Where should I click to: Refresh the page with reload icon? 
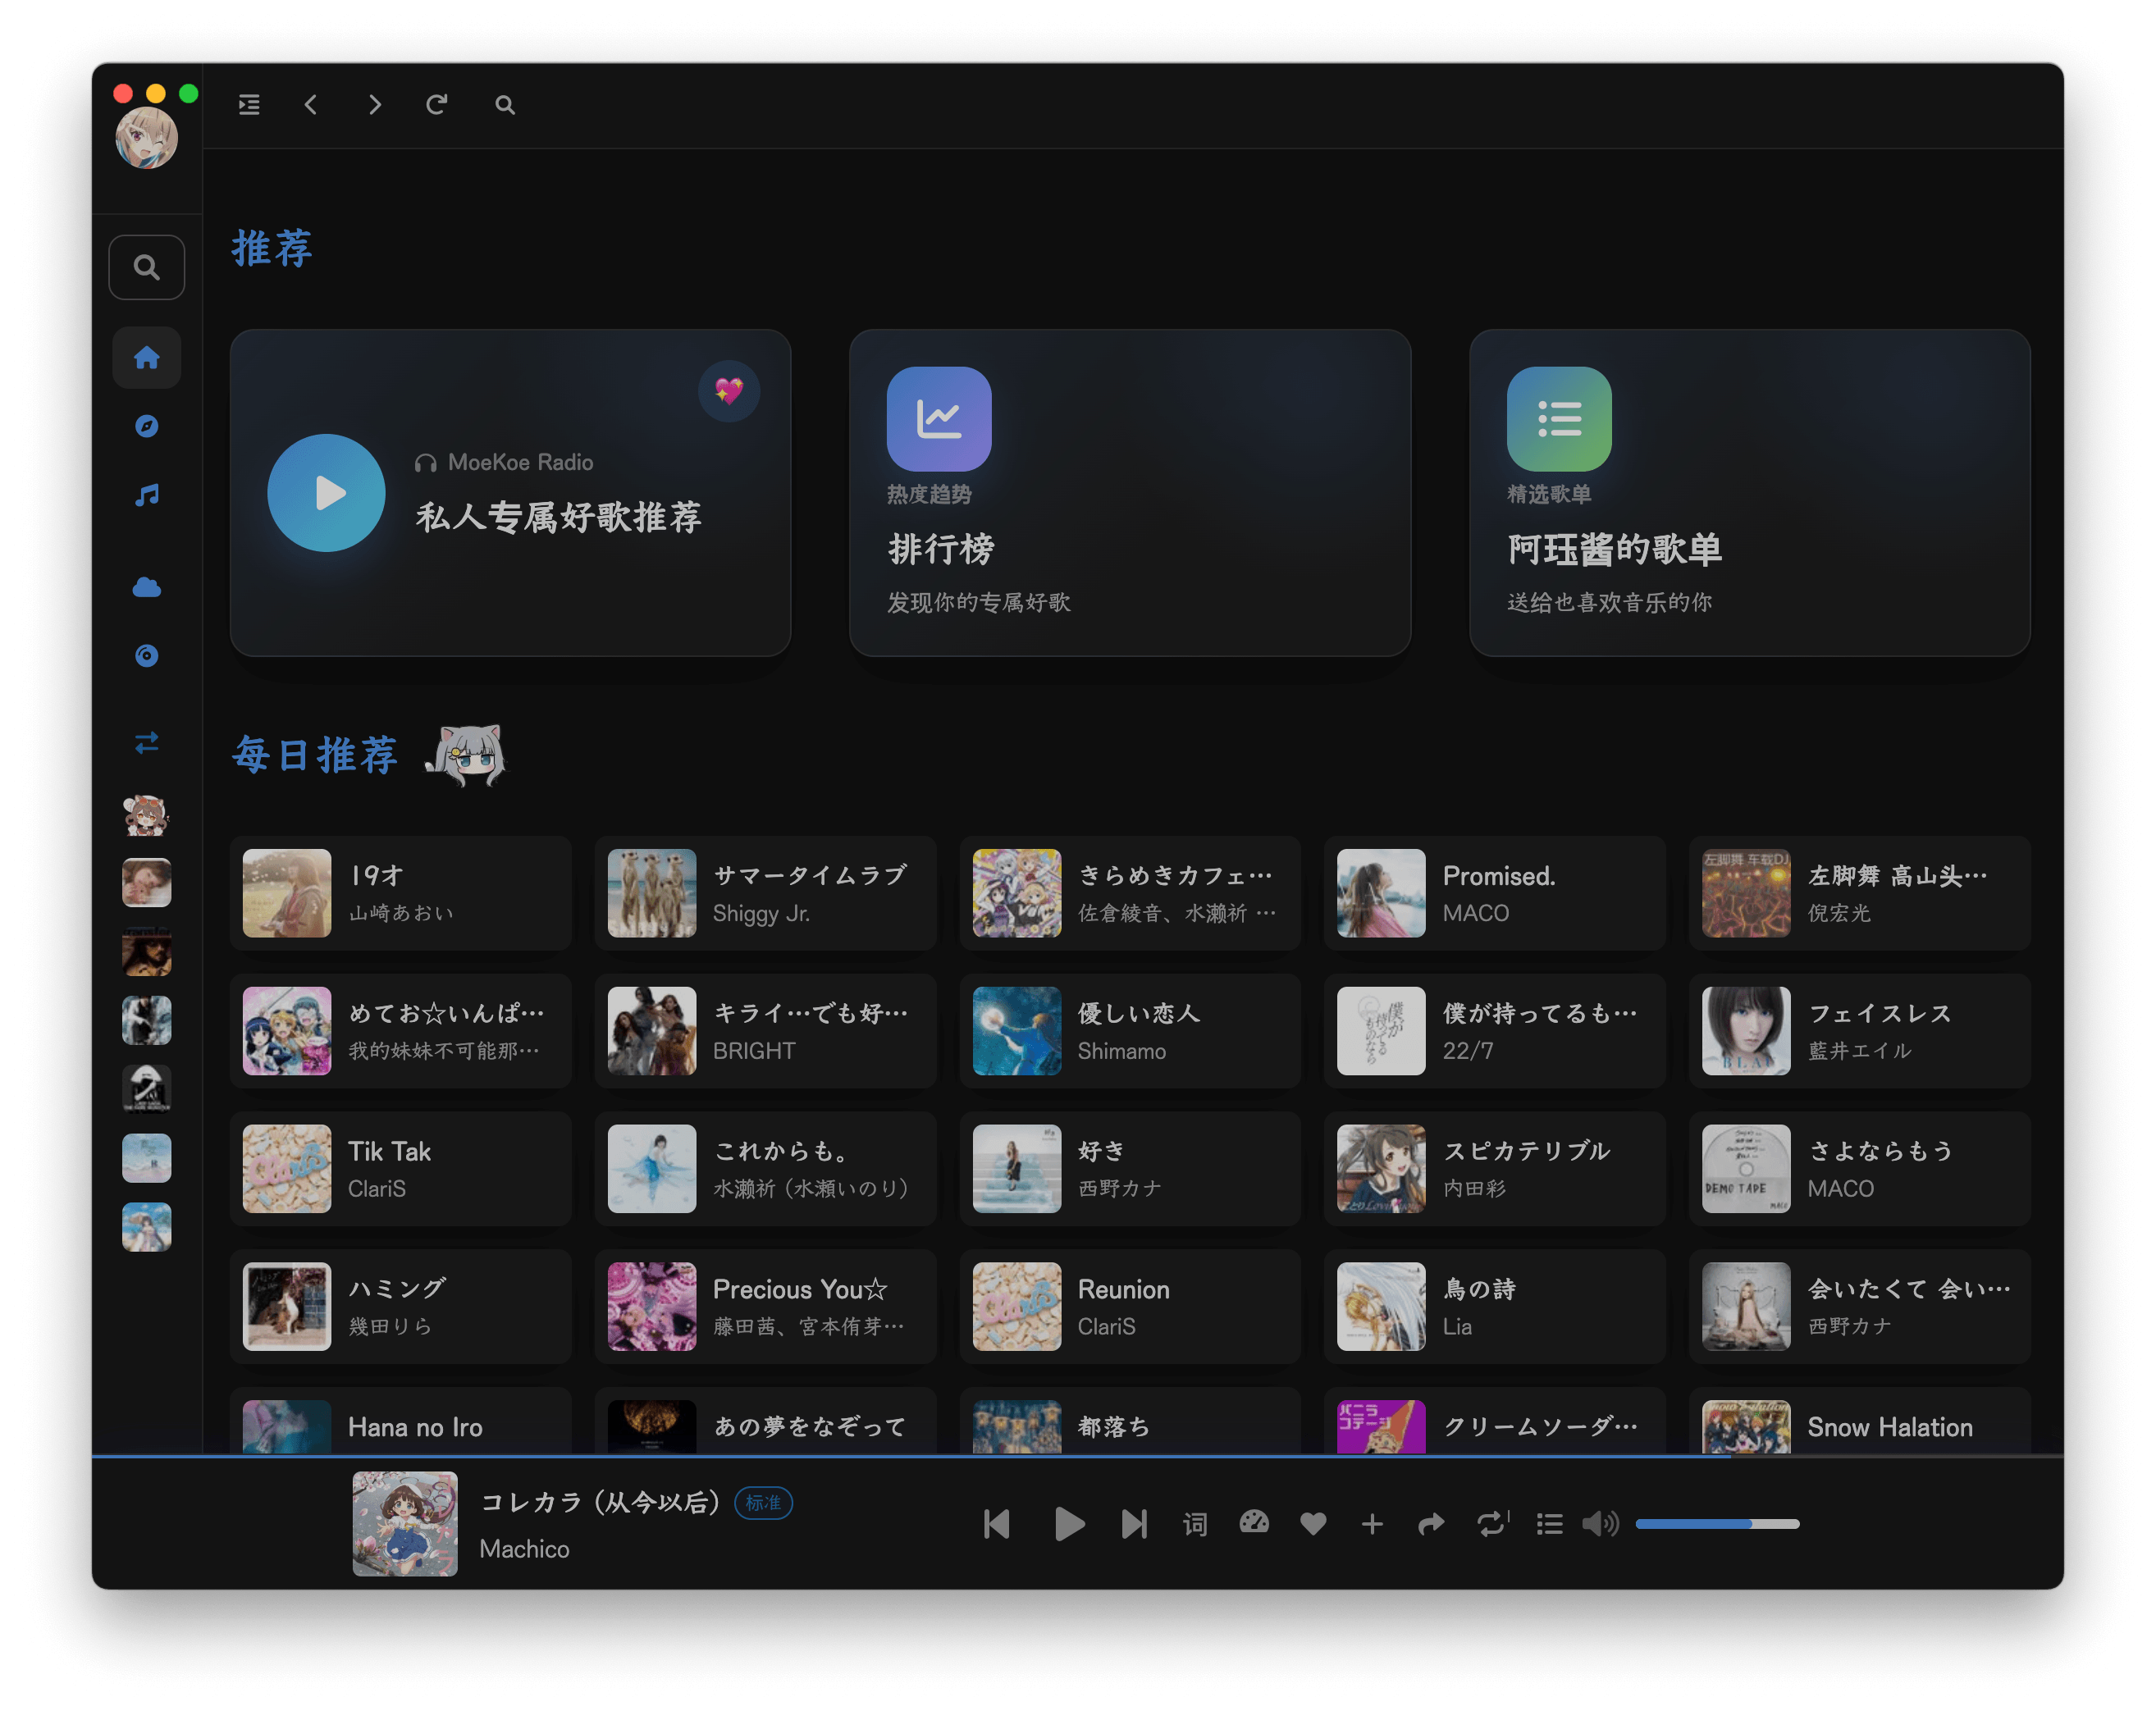(437, 105)
